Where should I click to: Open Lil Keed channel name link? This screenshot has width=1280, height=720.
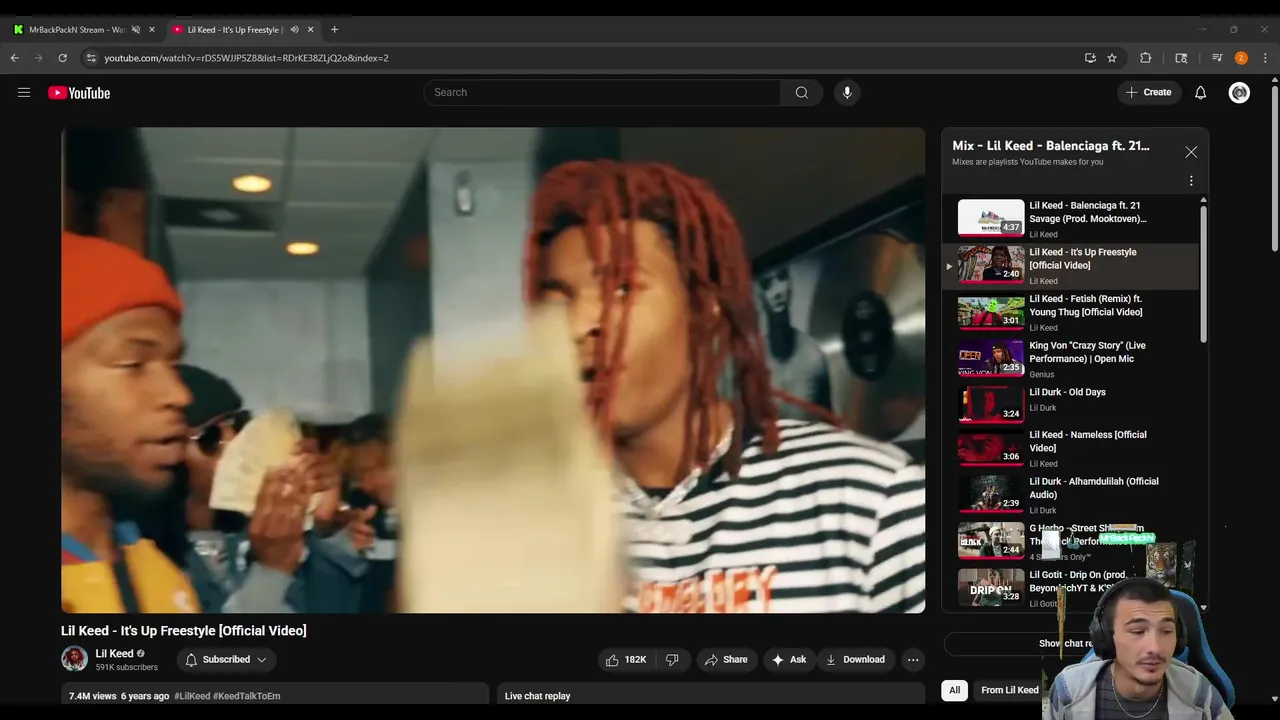click(x=114, y=654)
